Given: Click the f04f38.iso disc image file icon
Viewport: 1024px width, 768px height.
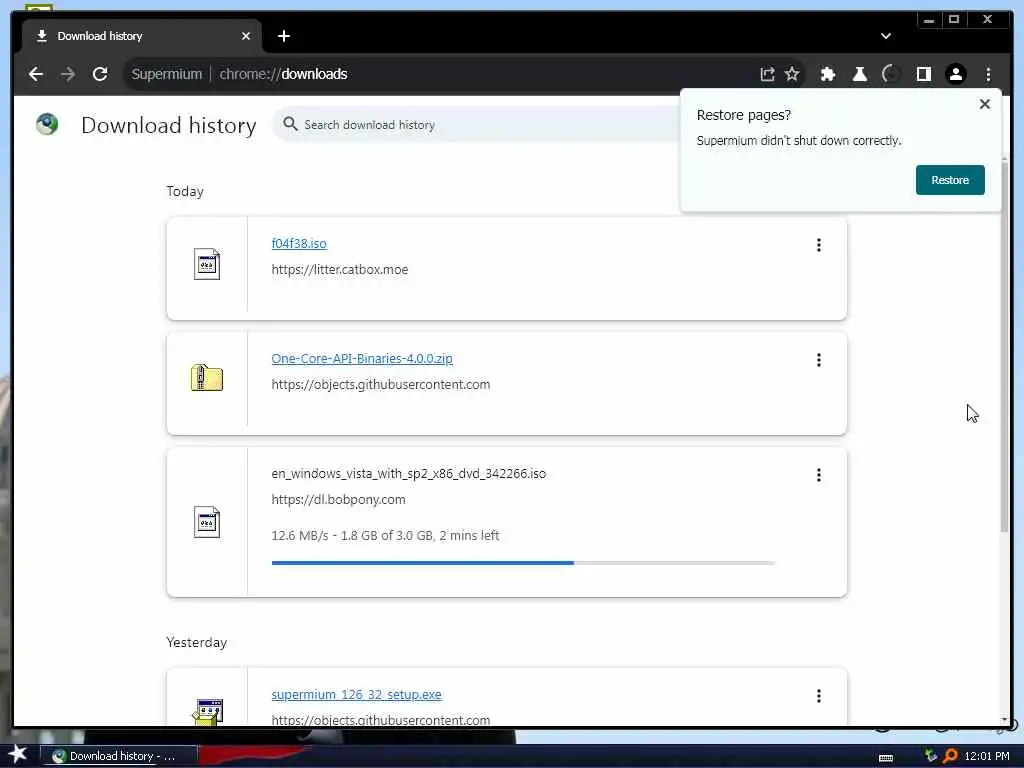Looking at the screenshot, I should click(x=207, y=264).
